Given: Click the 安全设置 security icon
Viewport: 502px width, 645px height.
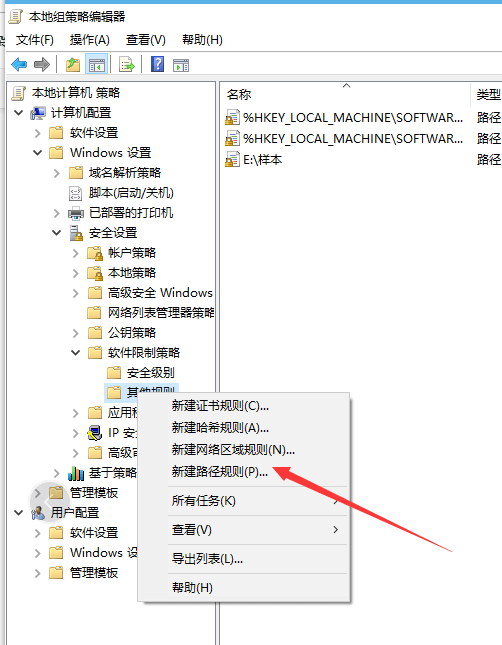Looking at the screenshot, I should coord(76,233).
